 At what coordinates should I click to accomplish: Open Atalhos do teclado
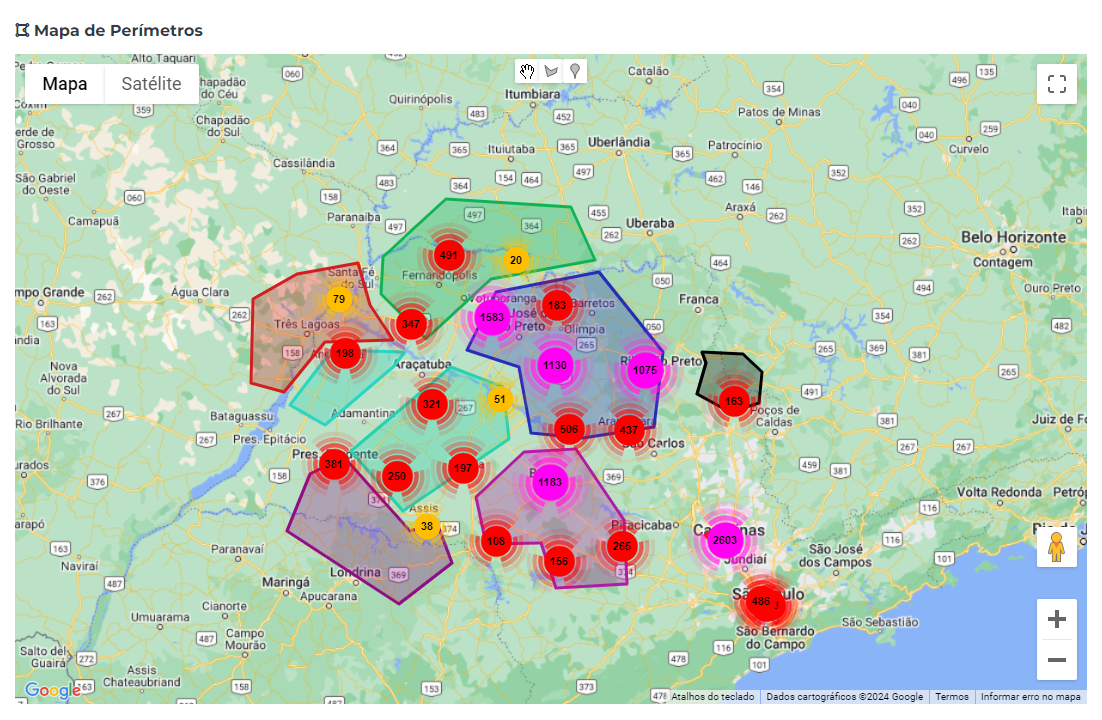click(x=713, y=697)
